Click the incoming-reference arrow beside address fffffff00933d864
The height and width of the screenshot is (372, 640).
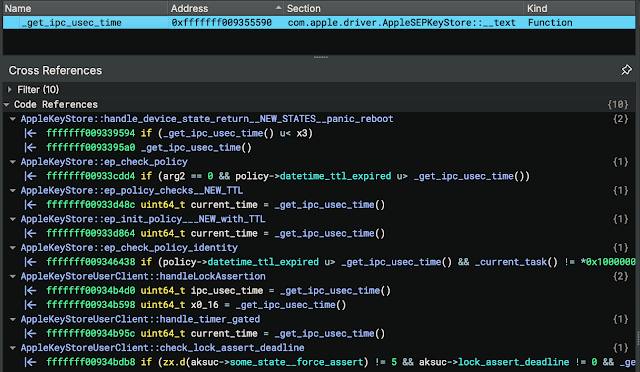click(x=30, y=233)
